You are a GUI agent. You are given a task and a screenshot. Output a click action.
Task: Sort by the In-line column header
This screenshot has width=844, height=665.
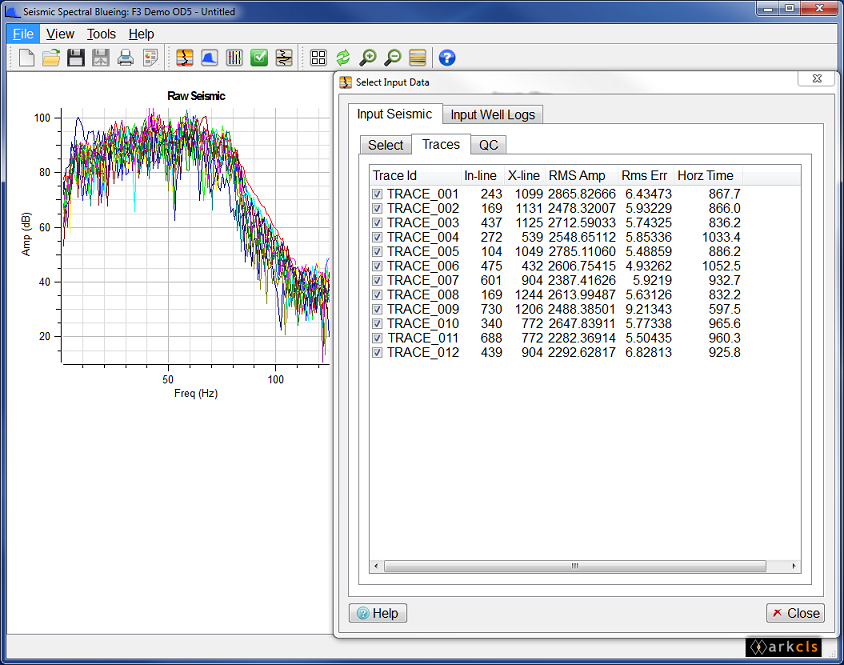point(483,176)
